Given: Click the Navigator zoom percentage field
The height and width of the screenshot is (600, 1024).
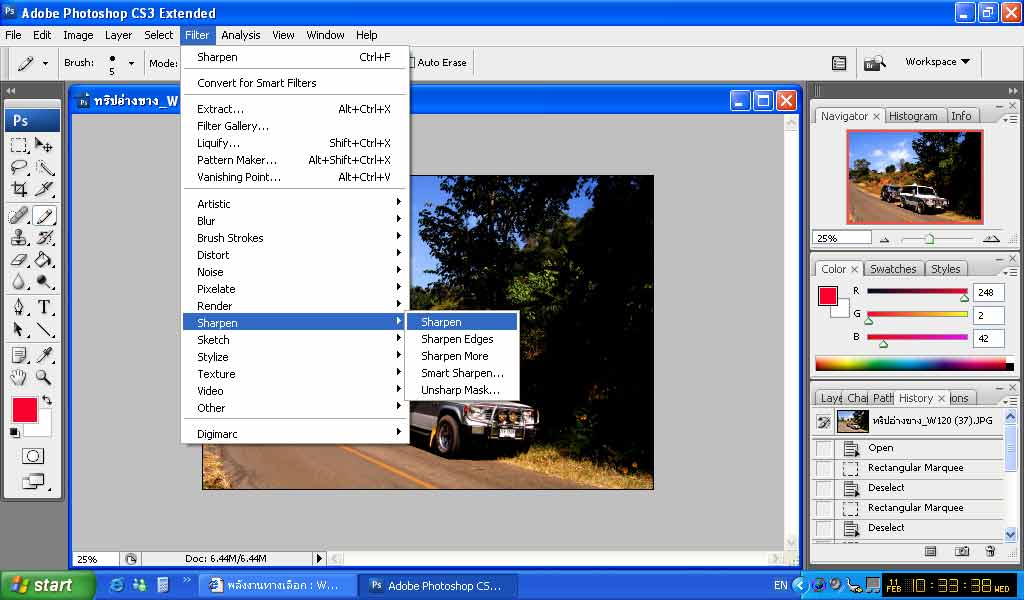Looking at the screenshot, I should 841,238.
